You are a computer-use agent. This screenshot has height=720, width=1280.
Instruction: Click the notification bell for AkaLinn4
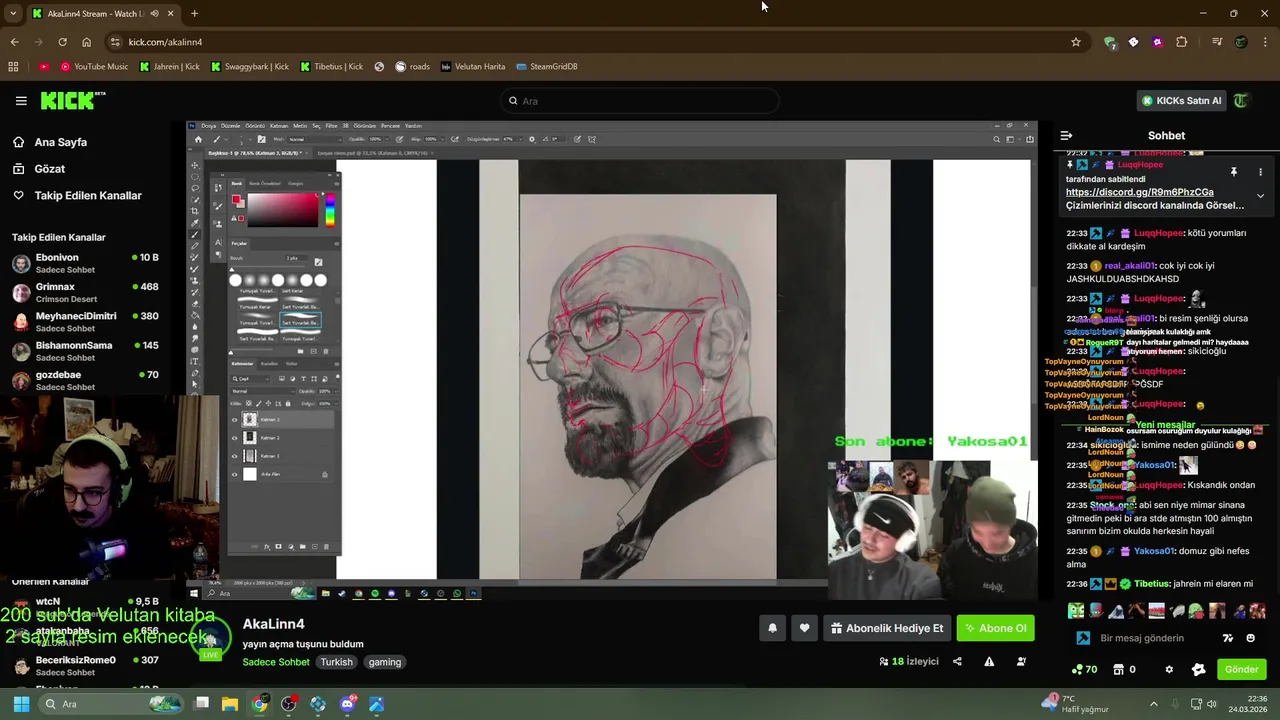[772, 628]
